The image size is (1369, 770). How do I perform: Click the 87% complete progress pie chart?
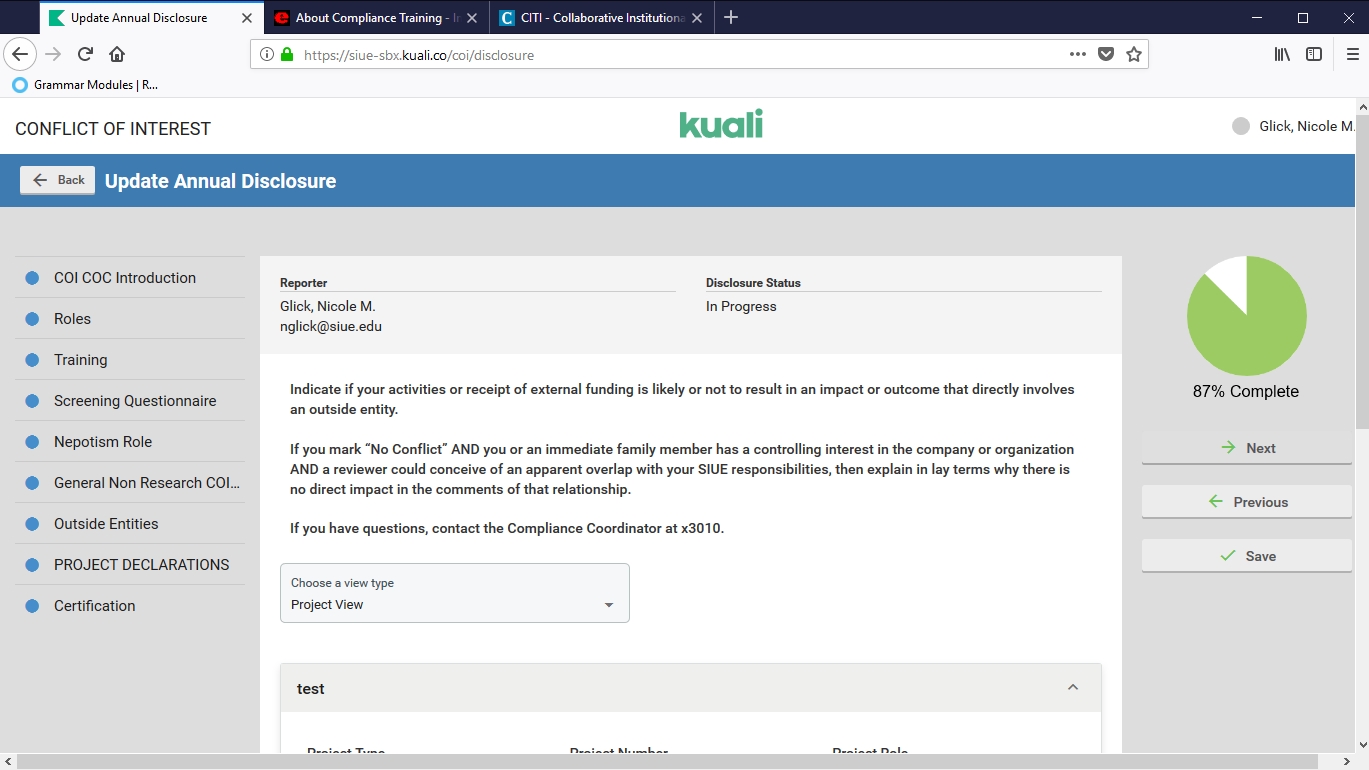(x=1246, y=316)
